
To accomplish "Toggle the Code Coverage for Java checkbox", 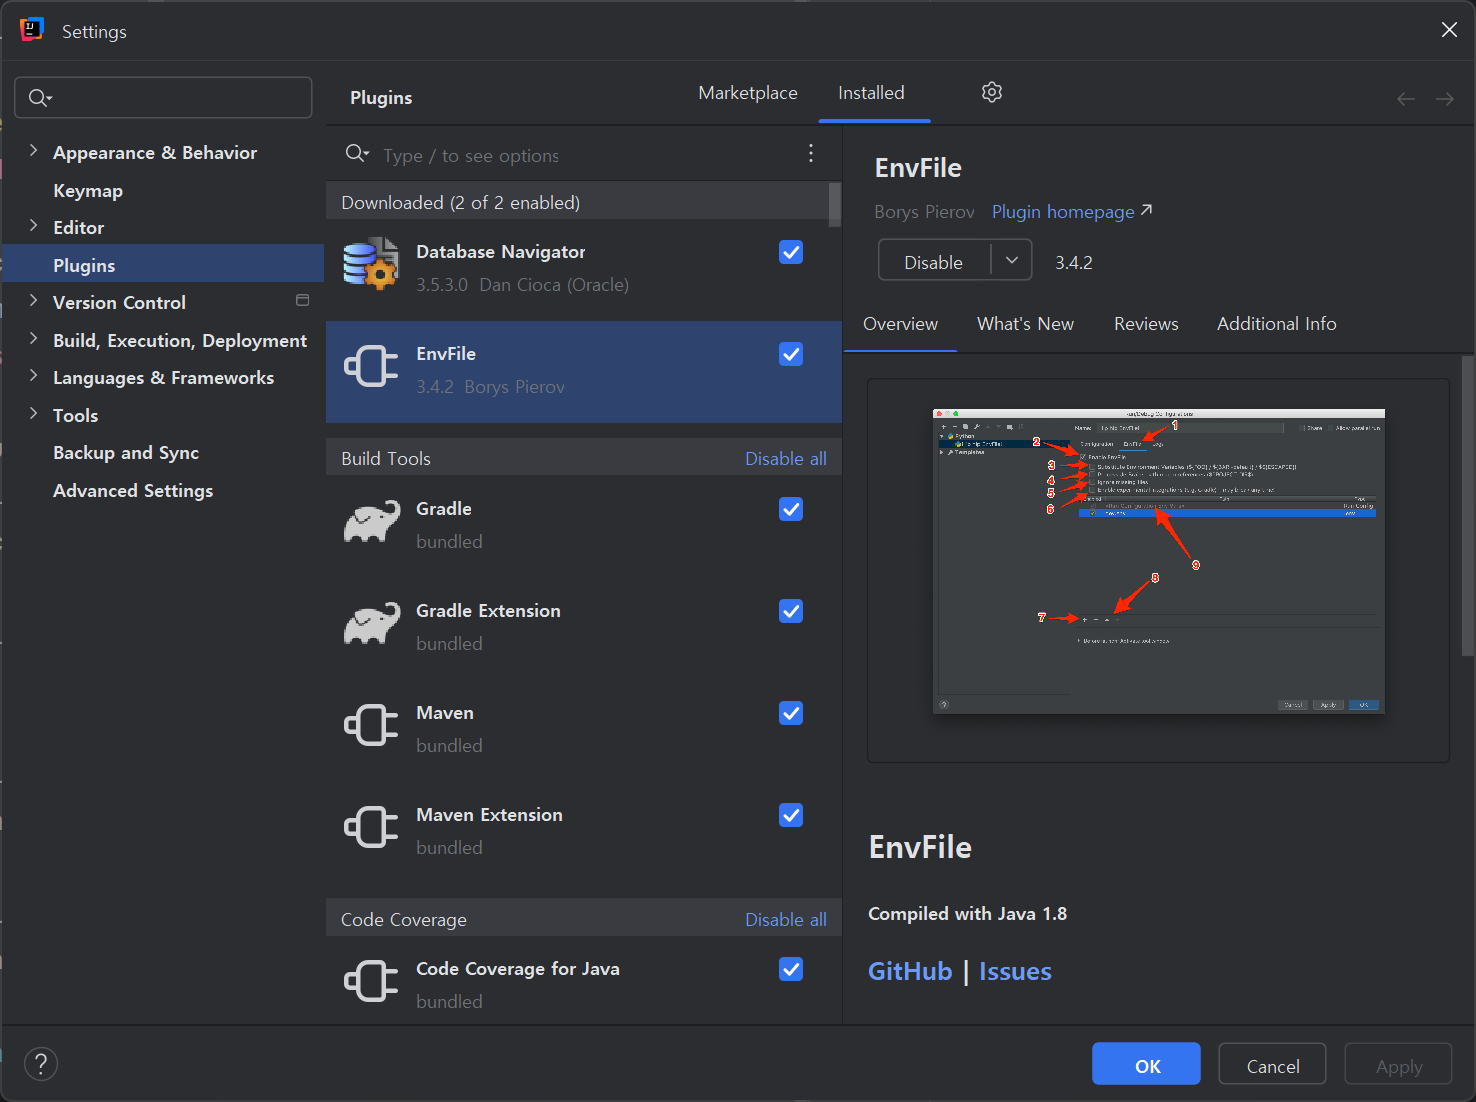I will 791,969.
